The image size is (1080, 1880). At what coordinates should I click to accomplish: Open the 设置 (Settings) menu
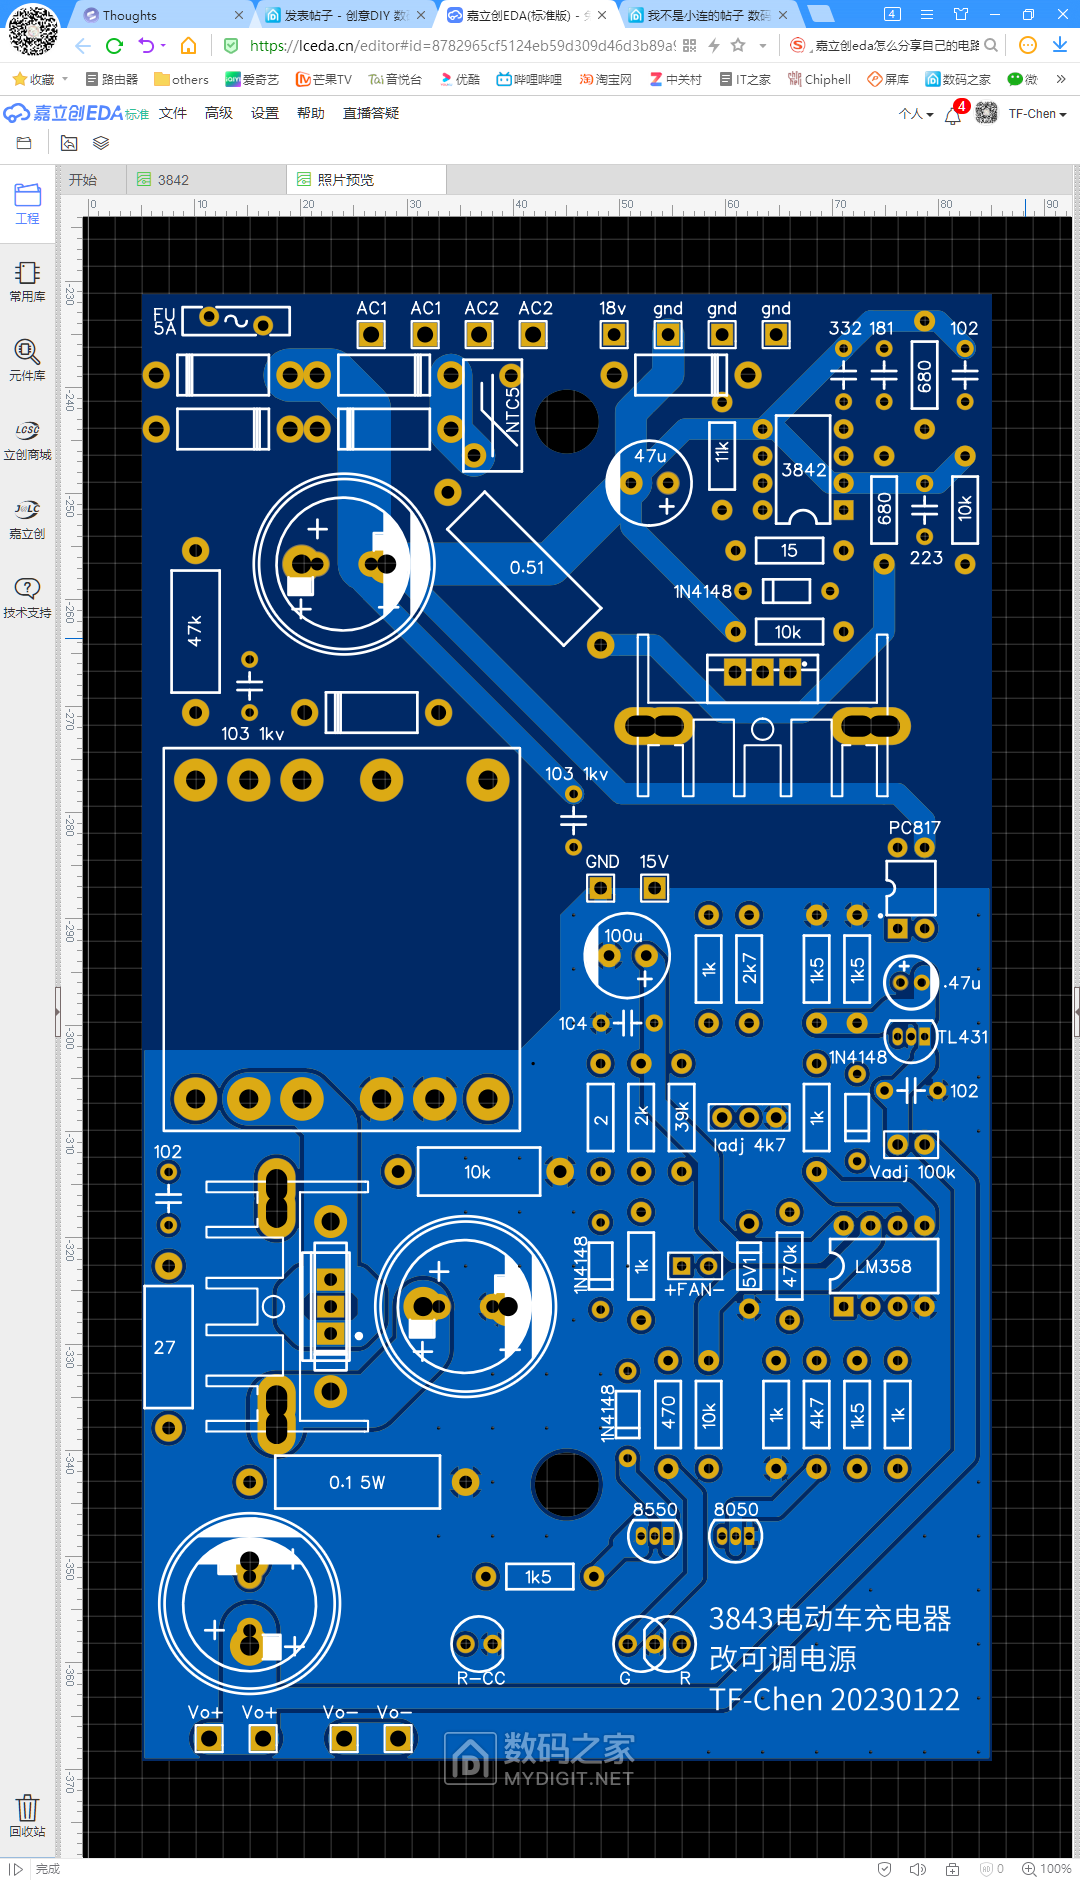pos(265,113)
